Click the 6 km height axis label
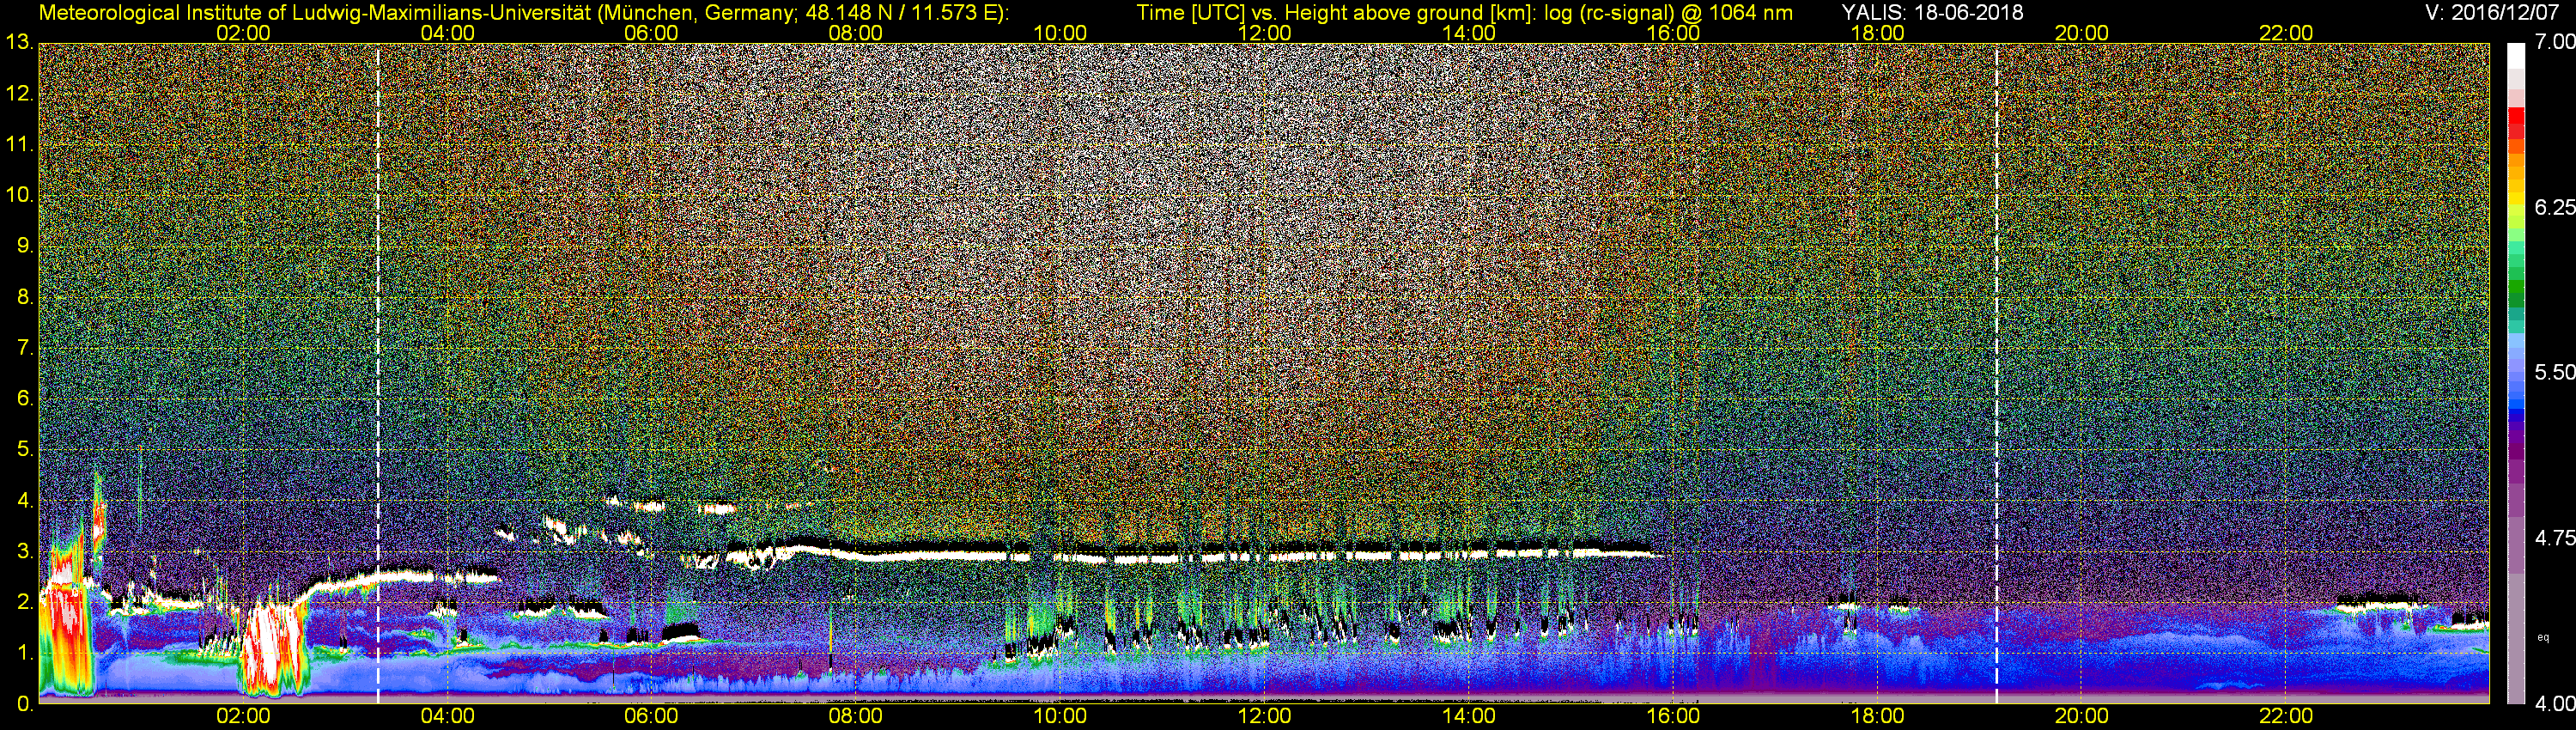The image size is (2576, 730). tap(24, 399)
